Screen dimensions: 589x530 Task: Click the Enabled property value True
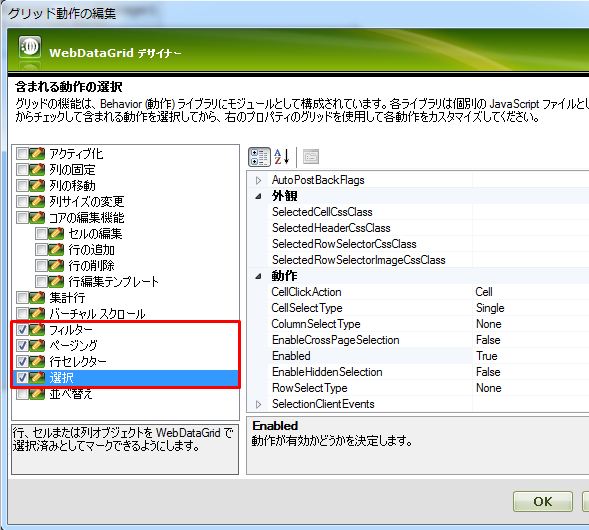486,356
